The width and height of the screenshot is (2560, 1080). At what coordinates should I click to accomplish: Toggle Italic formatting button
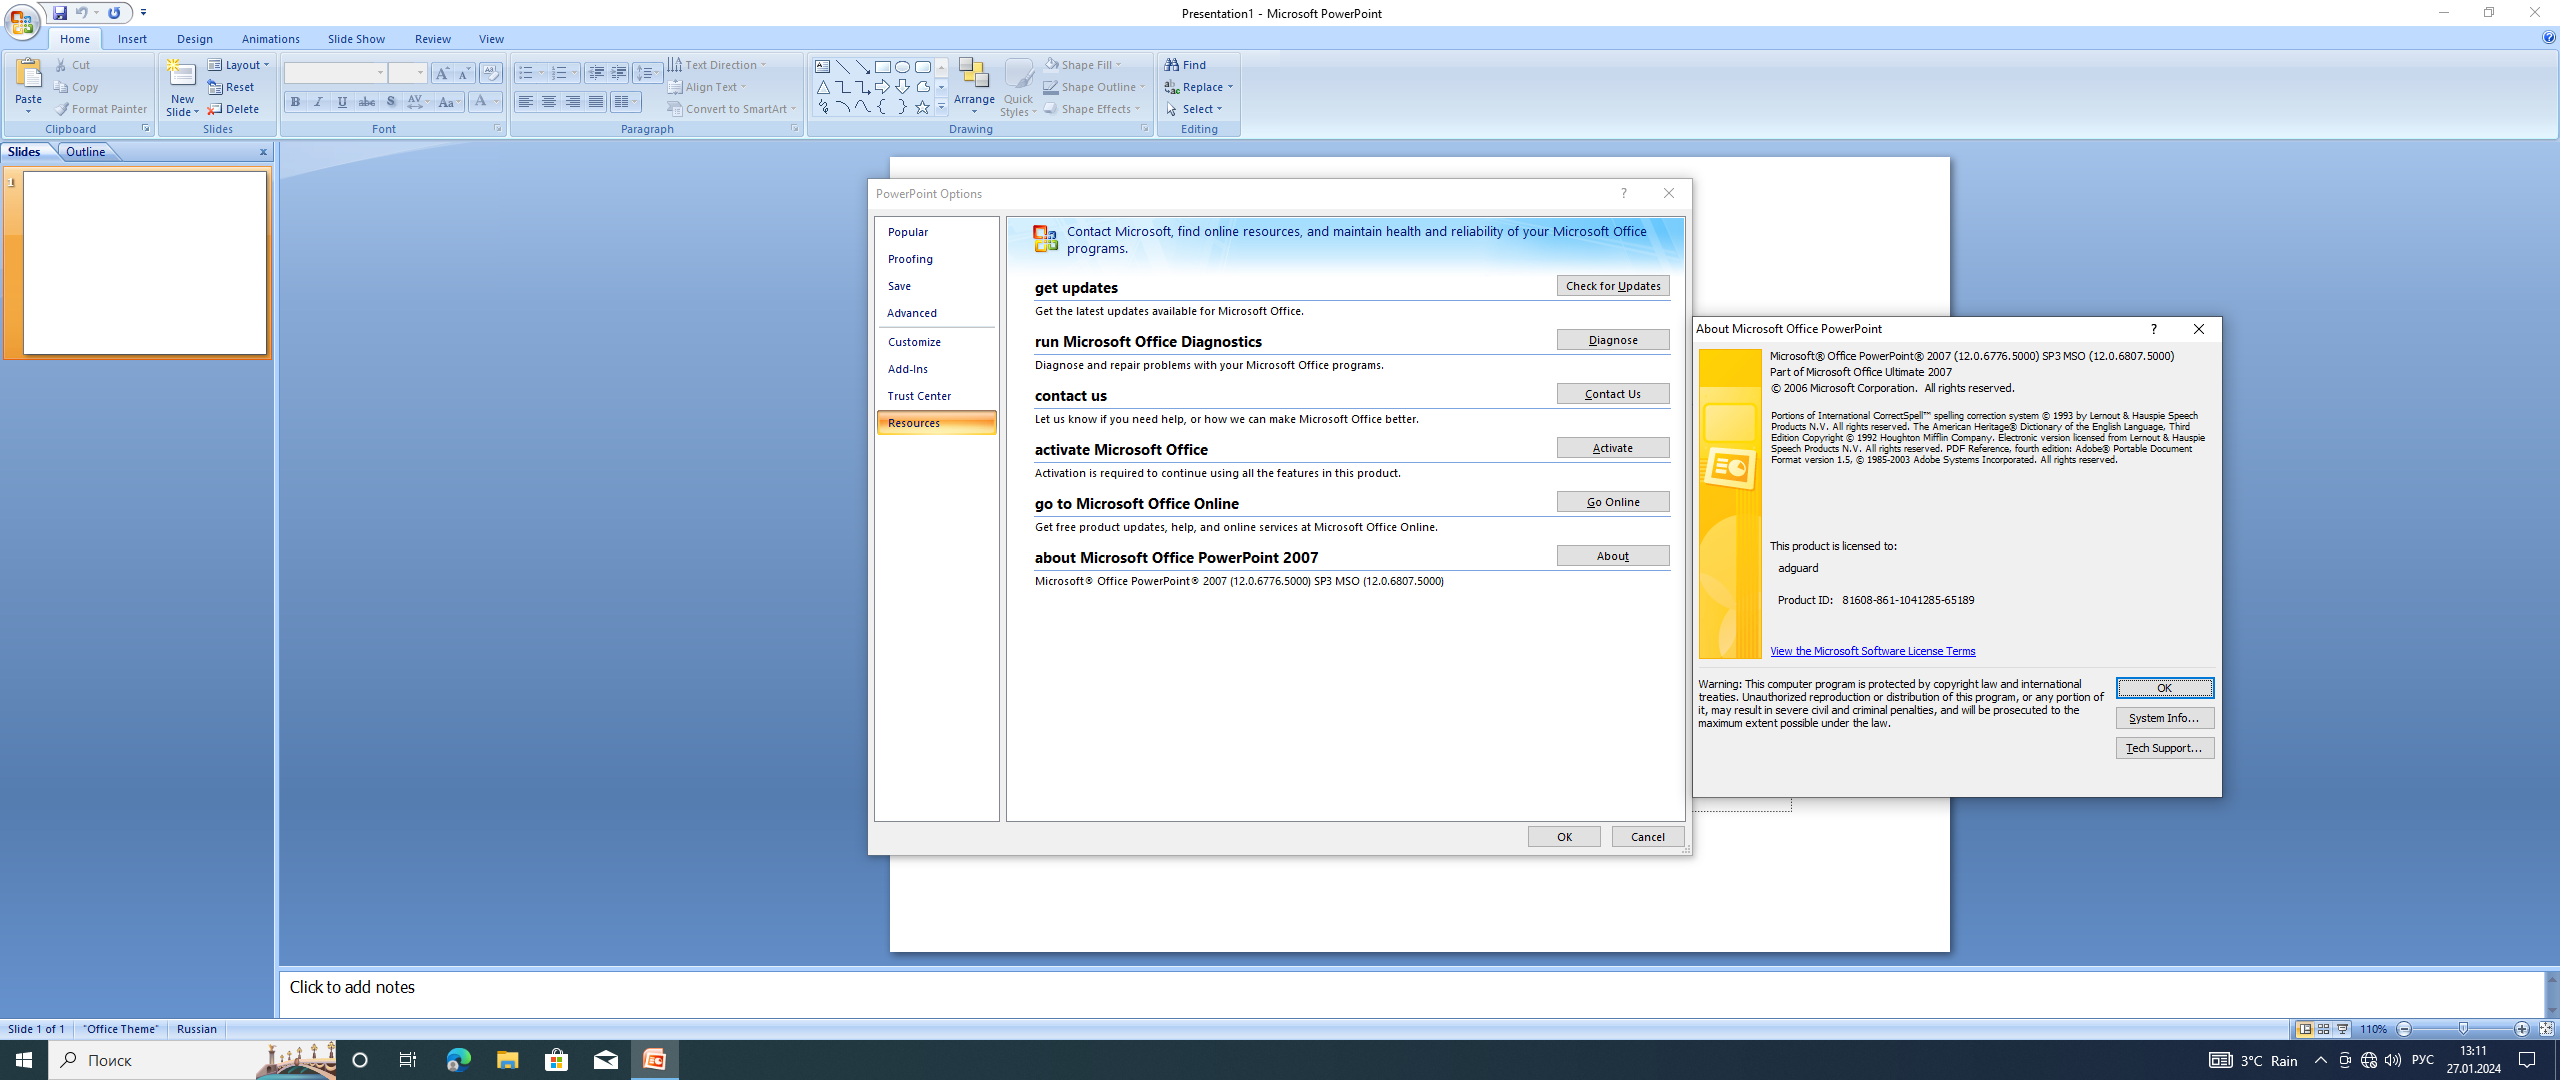(319, 102)
